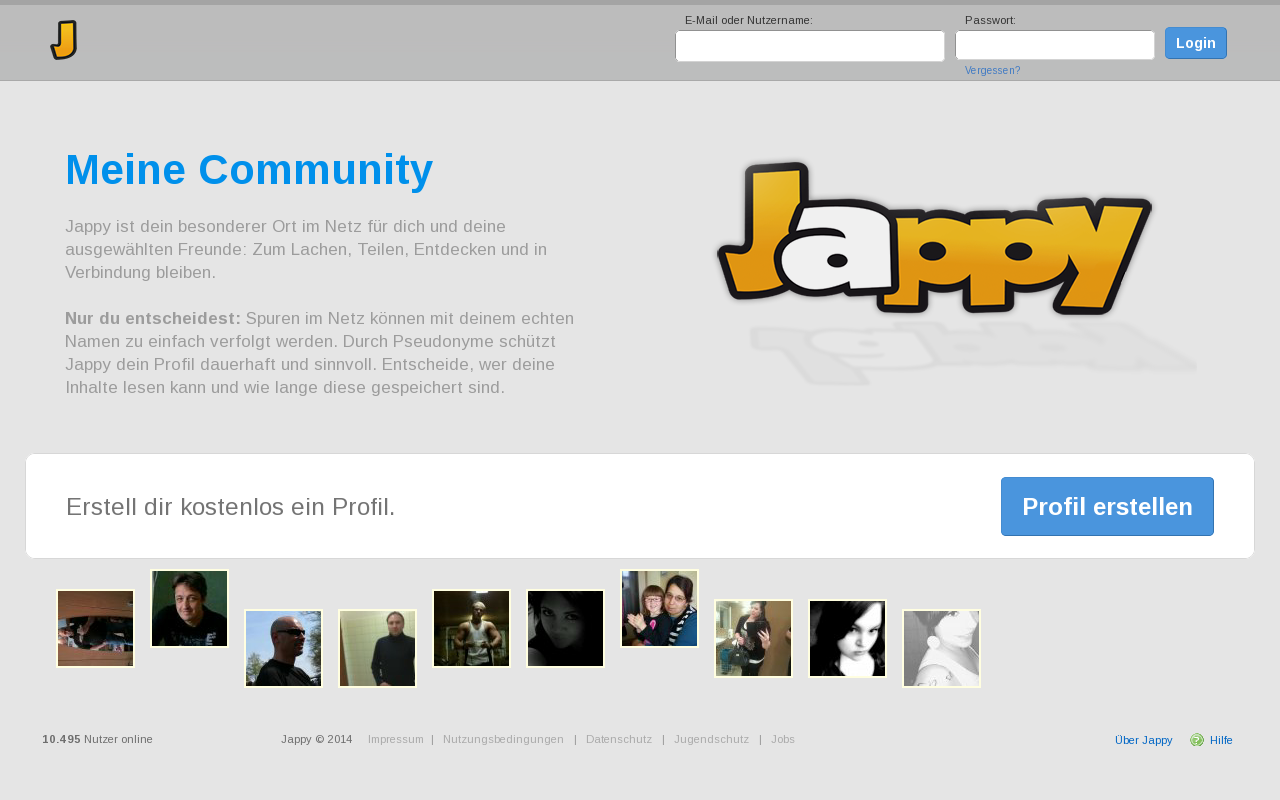The width and height of the screenshot is (1280, 800).
Task: Open the Jobs footer link
Action: [x=783, y=740]
